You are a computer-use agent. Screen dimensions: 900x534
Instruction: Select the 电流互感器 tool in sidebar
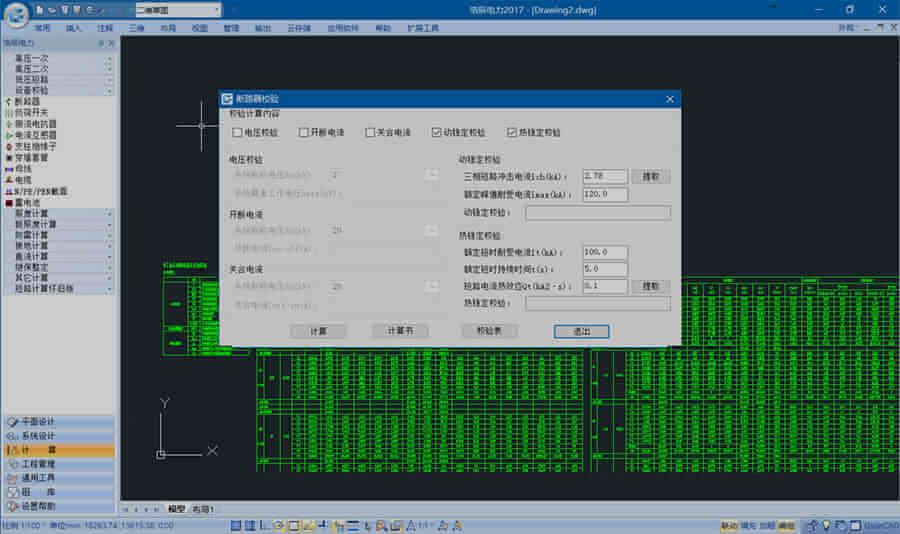[x=34, y=134]
